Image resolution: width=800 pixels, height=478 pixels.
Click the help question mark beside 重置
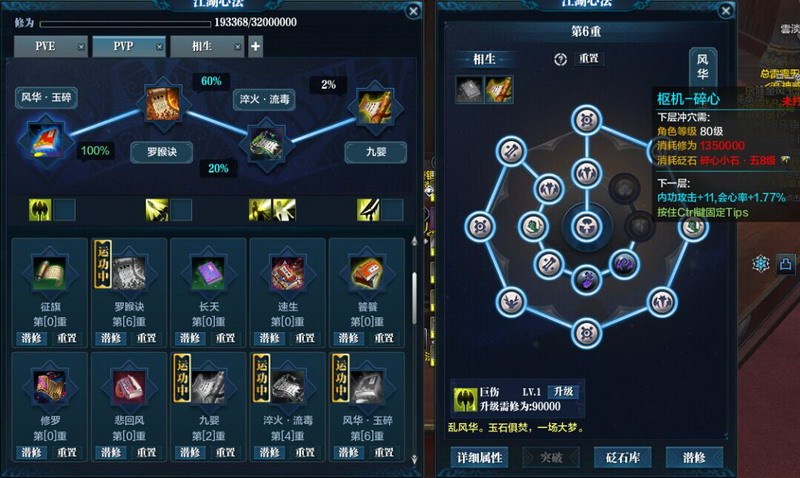[x=560, y=59]
